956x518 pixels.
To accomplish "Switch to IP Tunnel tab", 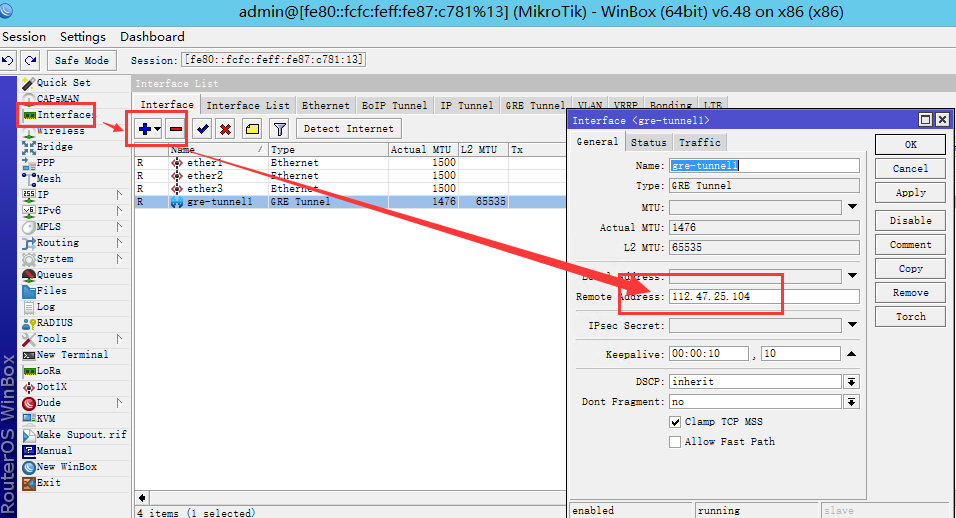I will [x=467, y=105].
